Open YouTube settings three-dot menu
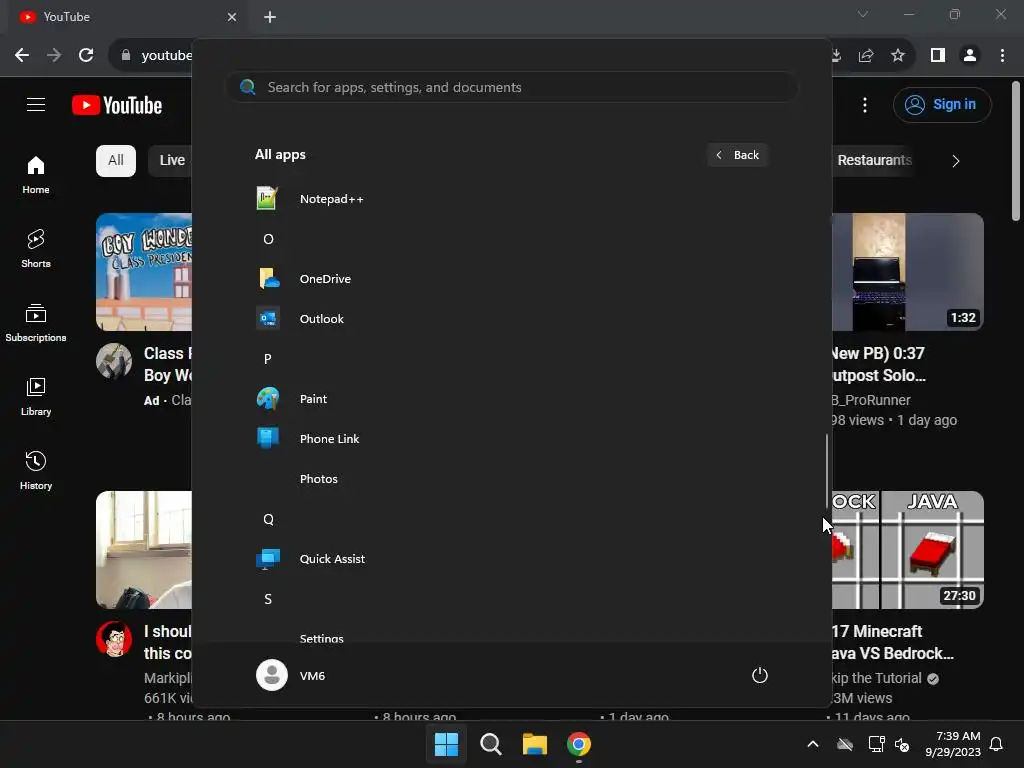1024x768 pixels. coord(865,104)
